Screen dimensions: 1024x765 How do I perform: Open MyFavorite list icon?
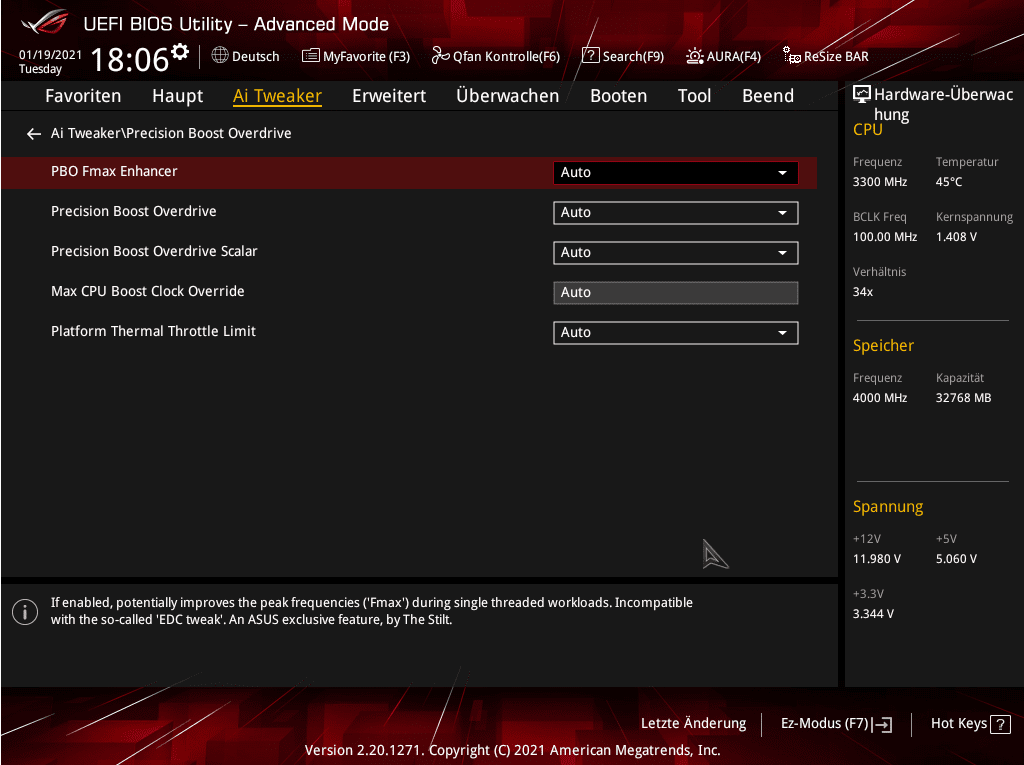311,56
